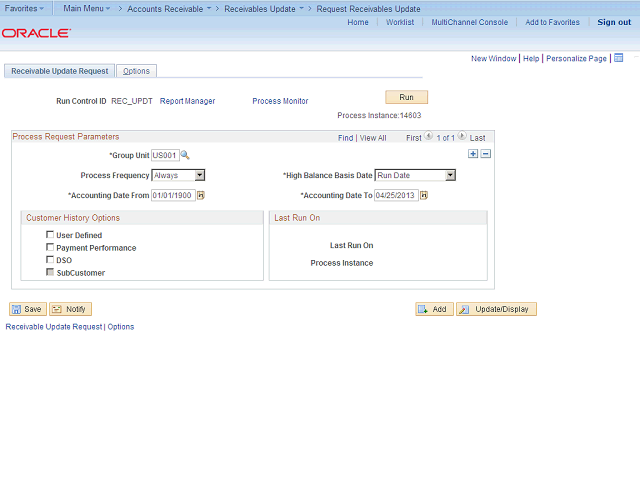Sign out of the application
Viewport: 640px width, 480px height.
point(614,22)
